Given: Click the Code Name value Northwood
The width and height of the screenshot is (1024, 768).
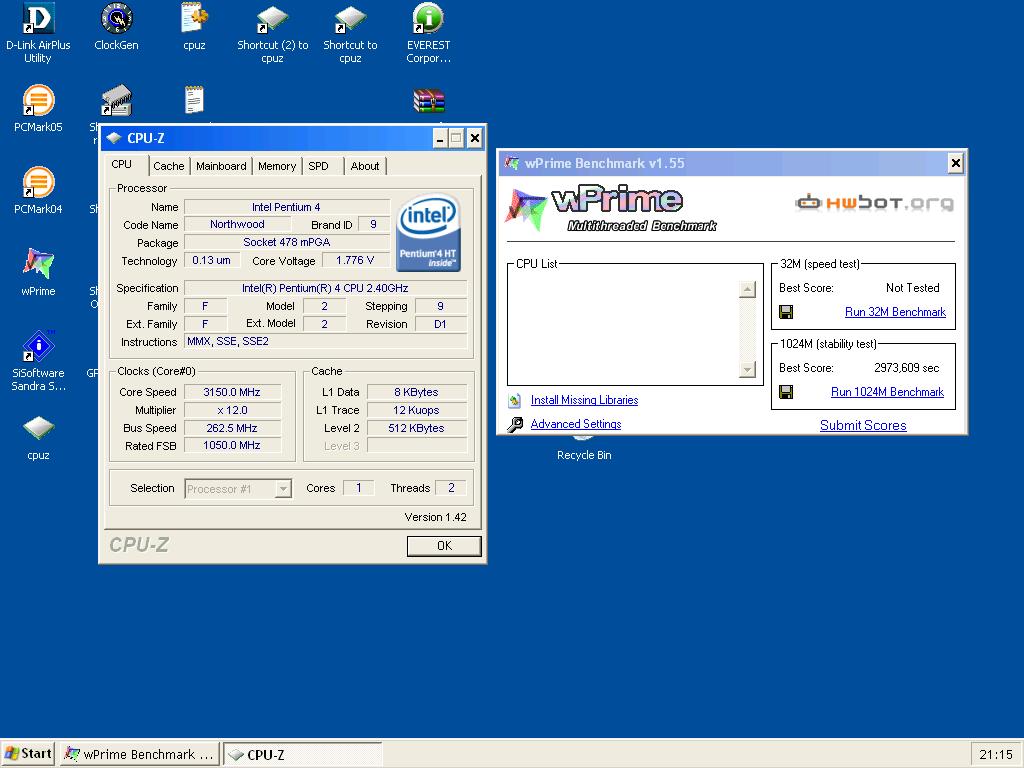Looking at the screenshot, I should pyautogui.click(x=237, y=224).
